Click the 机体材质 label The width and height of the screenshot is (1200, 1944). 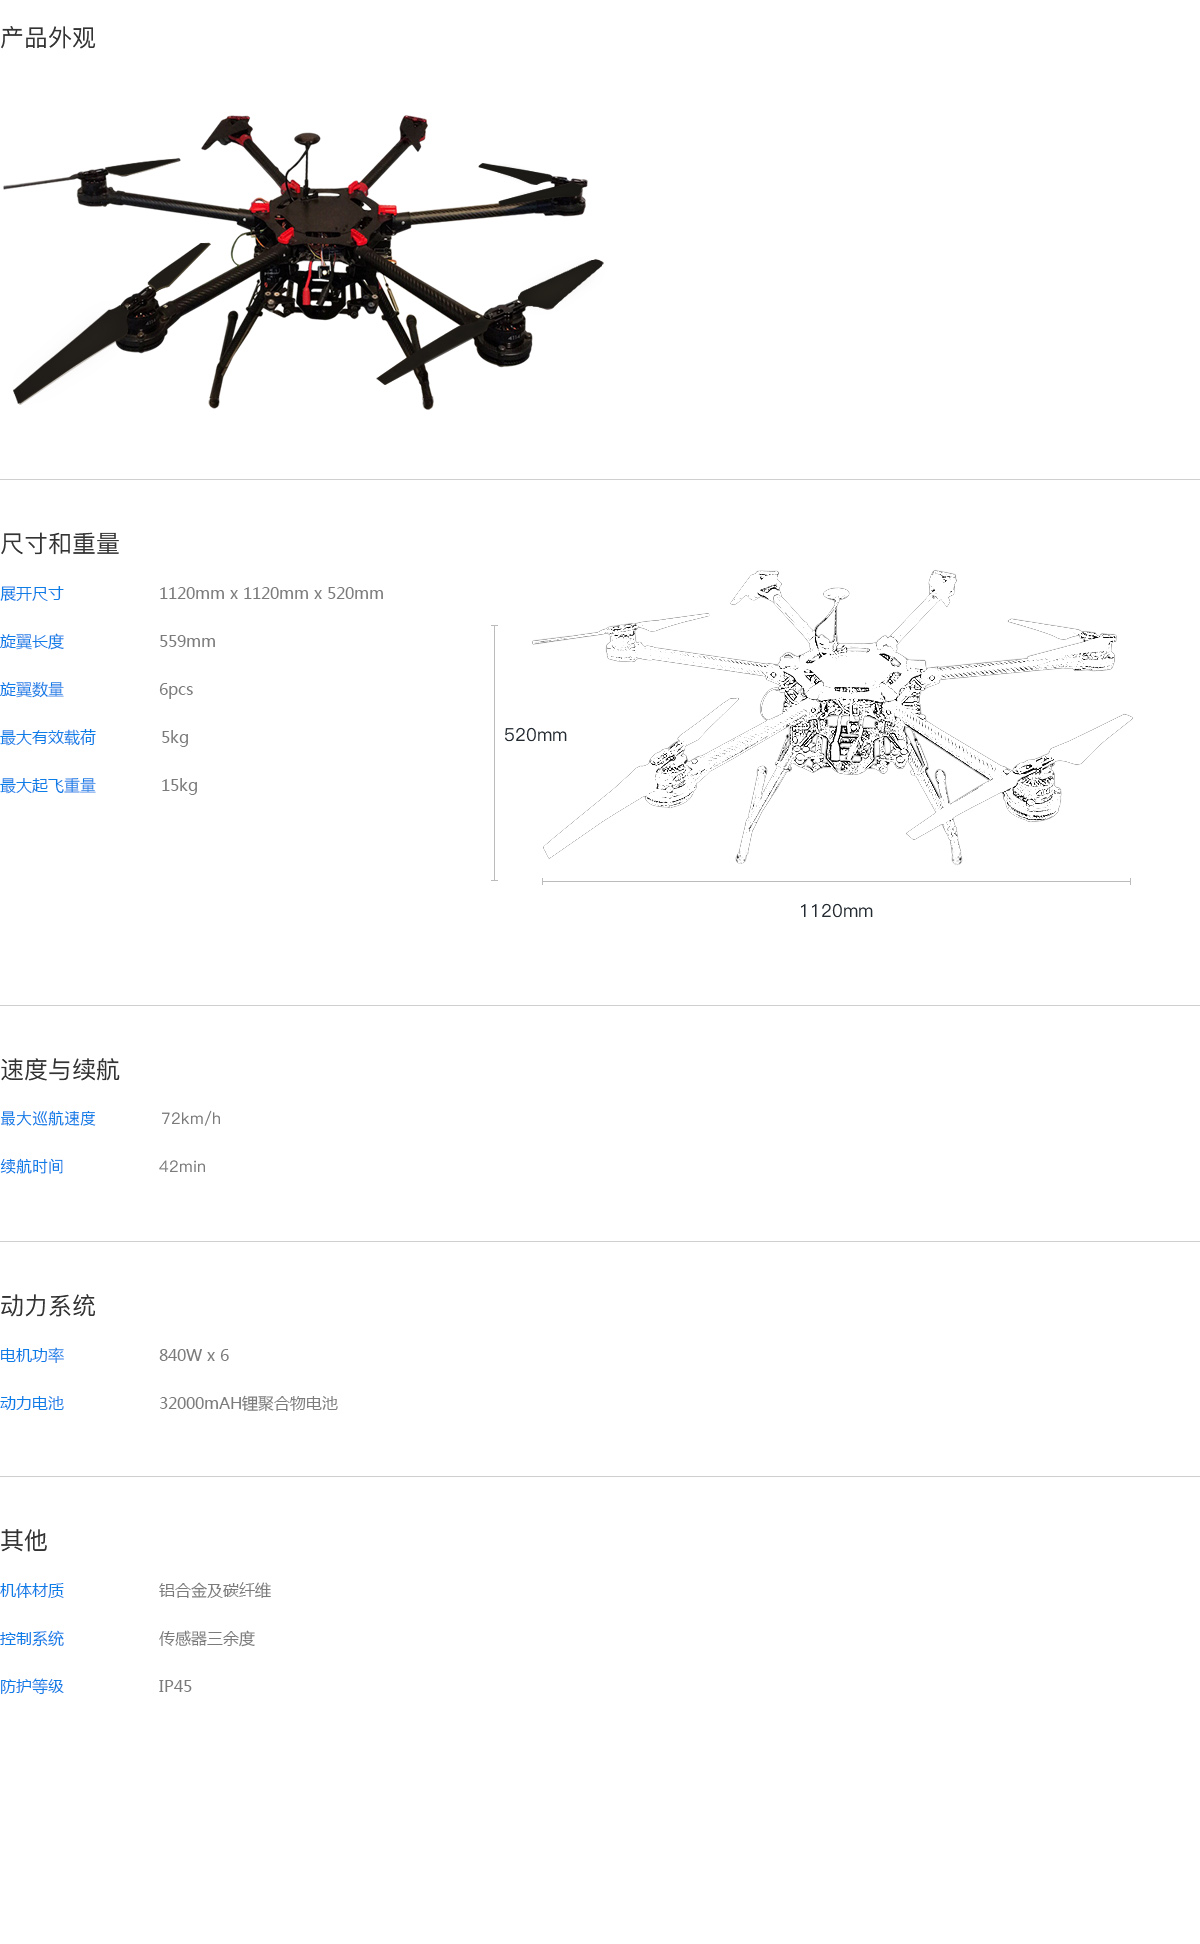pos(32,1591)
